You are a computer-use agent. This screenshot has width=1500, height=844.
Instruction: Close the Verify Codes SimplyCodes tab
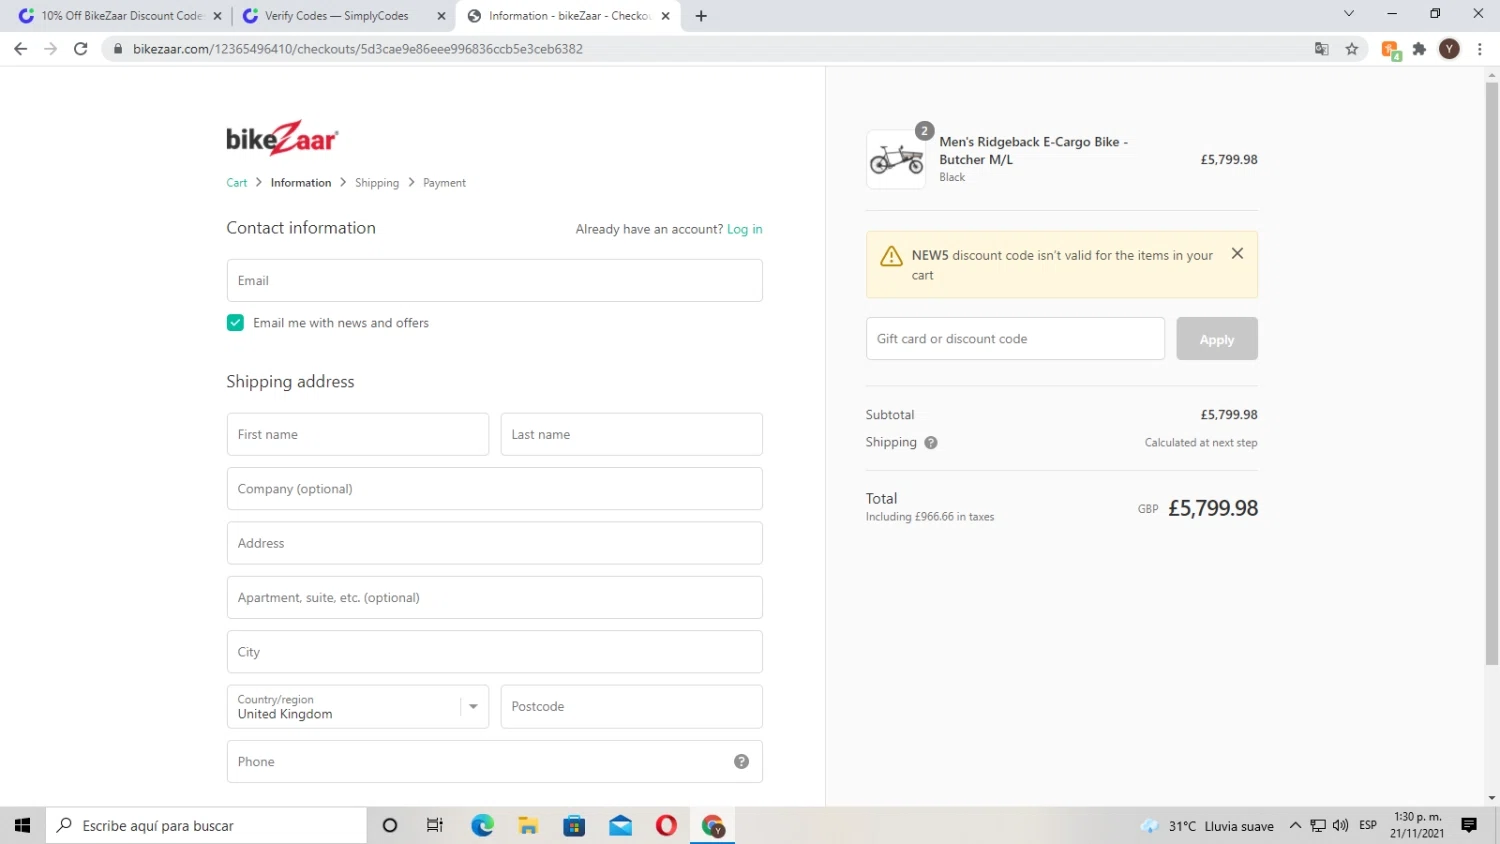[x=441, y=16]
